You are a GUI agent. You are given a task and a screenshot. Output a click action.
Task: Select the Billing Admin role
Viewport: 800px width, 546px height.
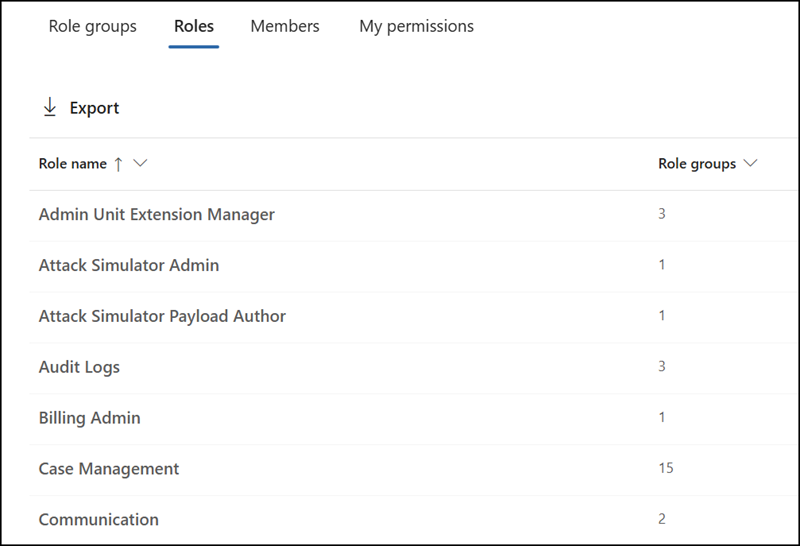click(90, 418)
